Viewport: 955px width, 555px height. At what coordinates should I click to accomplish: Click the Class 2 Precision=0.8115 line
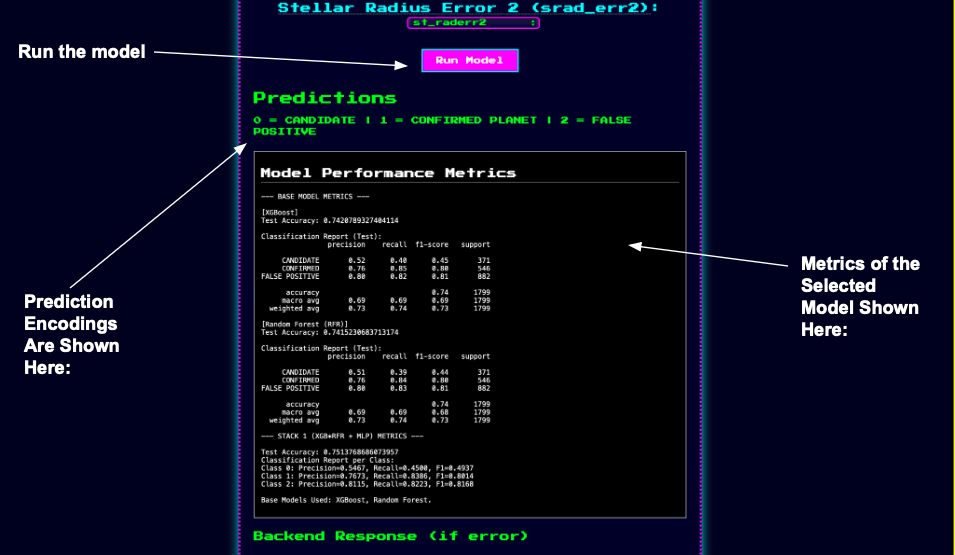click(367, 484)
